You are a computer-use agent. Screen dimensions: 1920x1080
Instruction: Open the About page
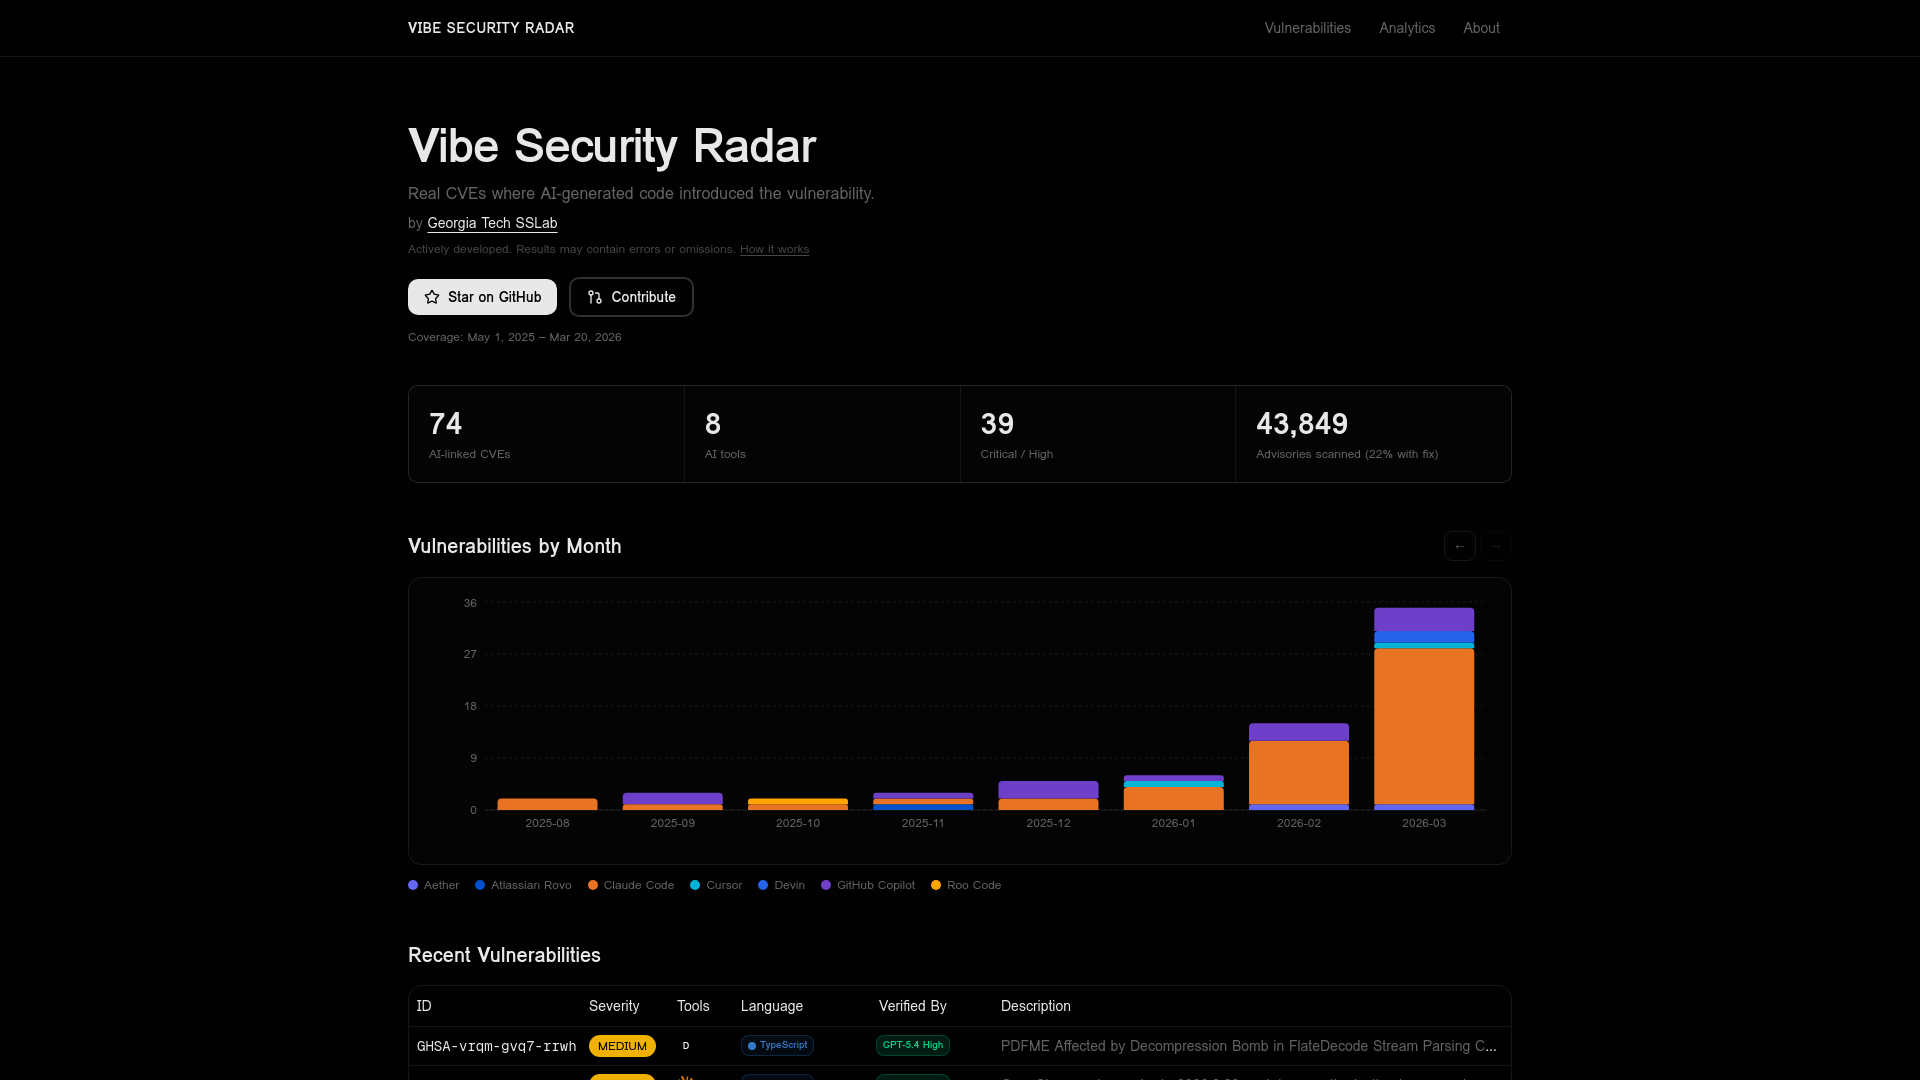pos(1481,28)
